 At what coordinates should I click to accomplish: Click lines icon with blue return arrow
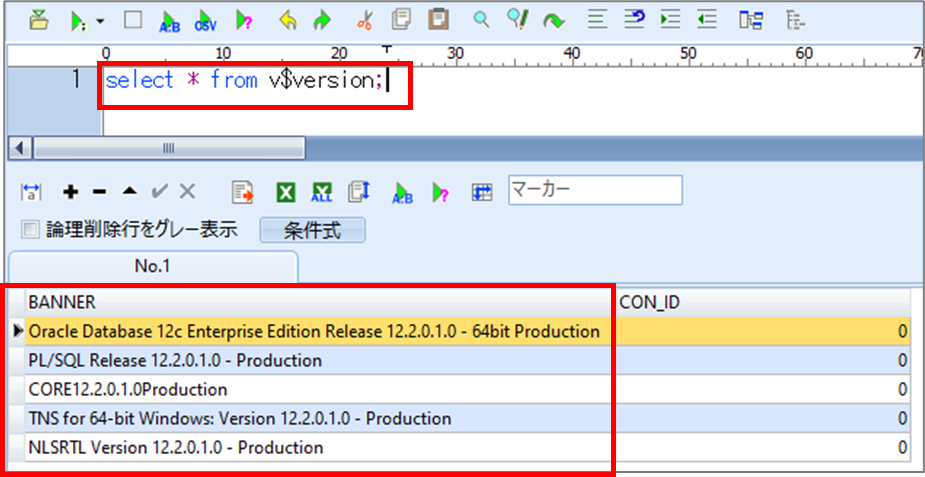coord(634,21)
